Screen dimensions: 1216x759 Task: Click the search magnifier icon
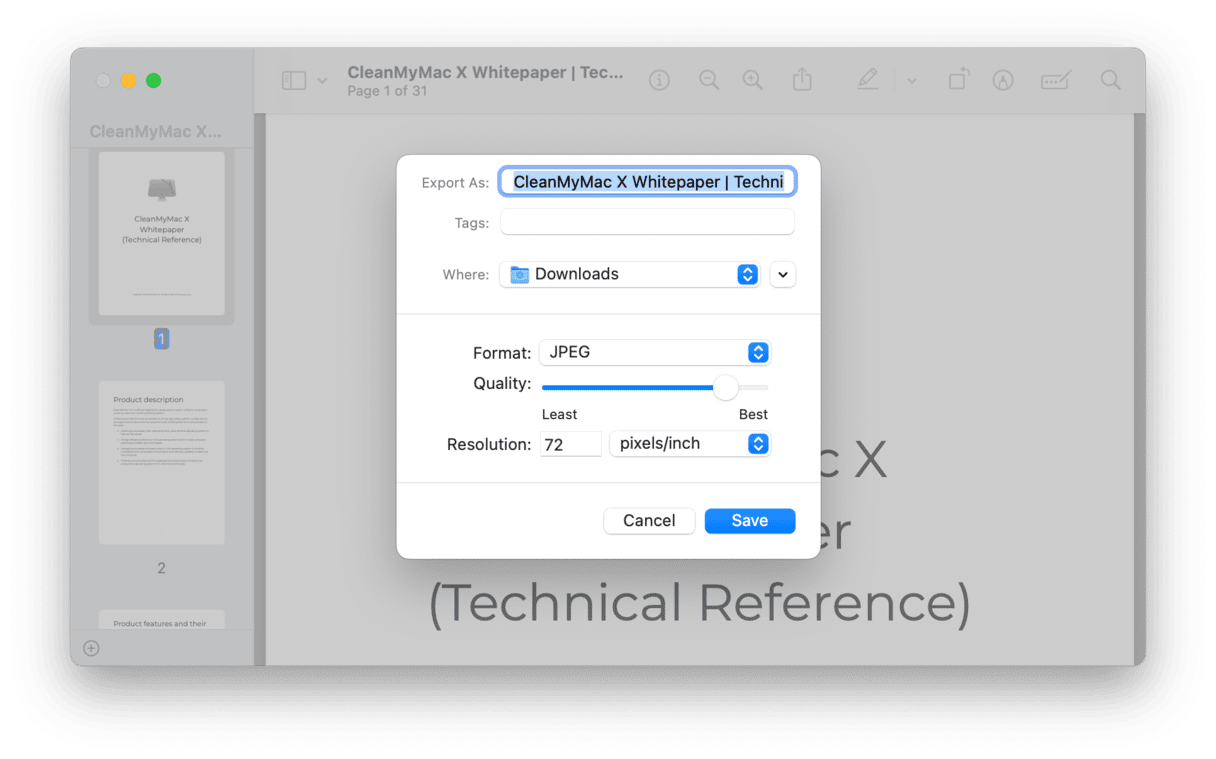(x=1111, y=81)
